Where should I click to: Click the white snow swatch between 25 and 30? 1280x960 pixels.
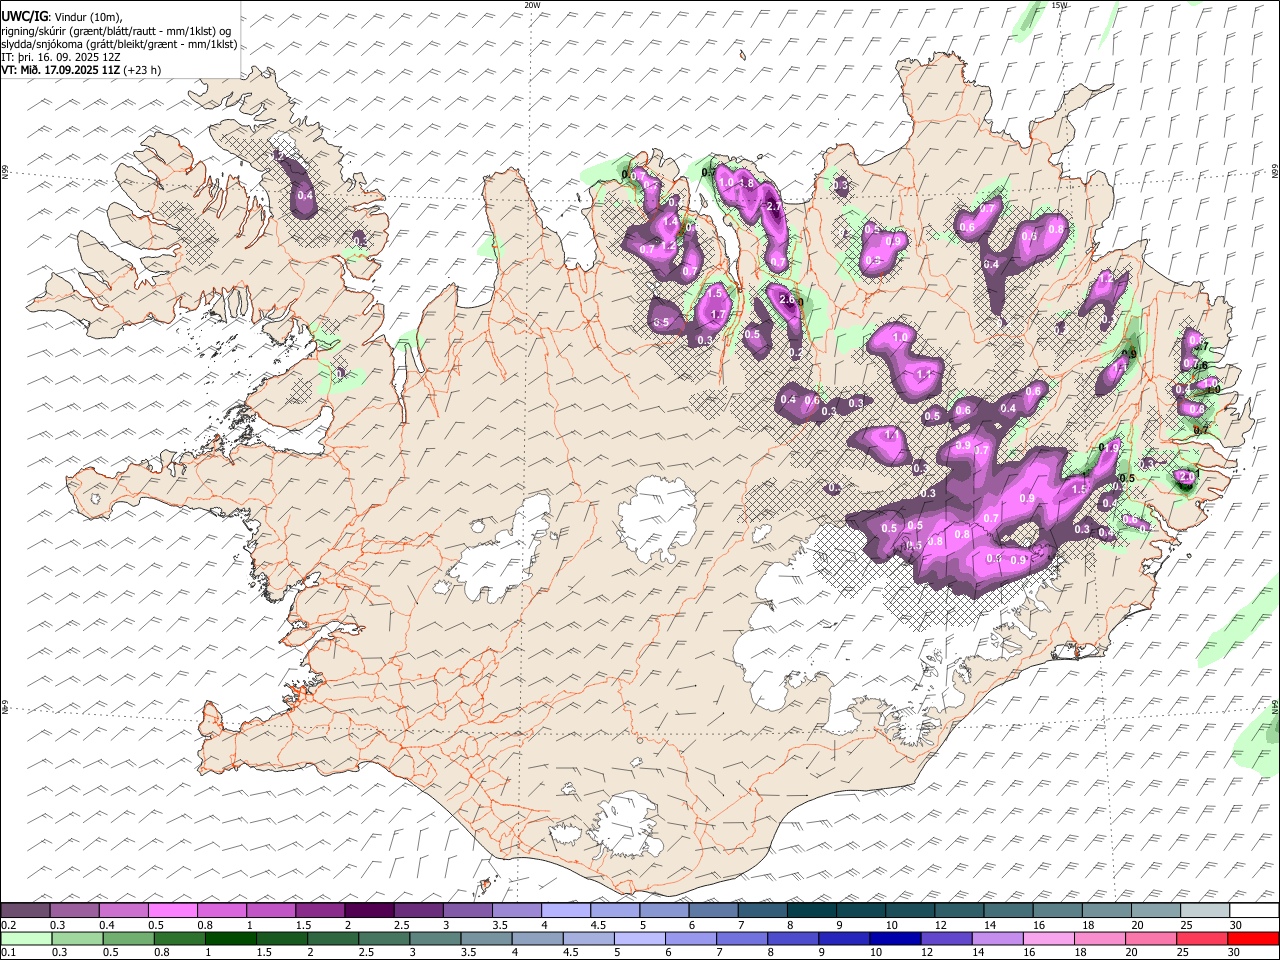1205,910
